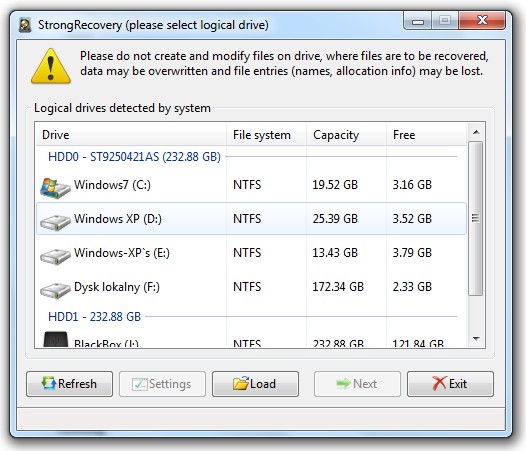The width and height of the screenshot is (526, 451).
Task: Click the Dysk lokalny (F:) drive icon
Action: (55, 290)
